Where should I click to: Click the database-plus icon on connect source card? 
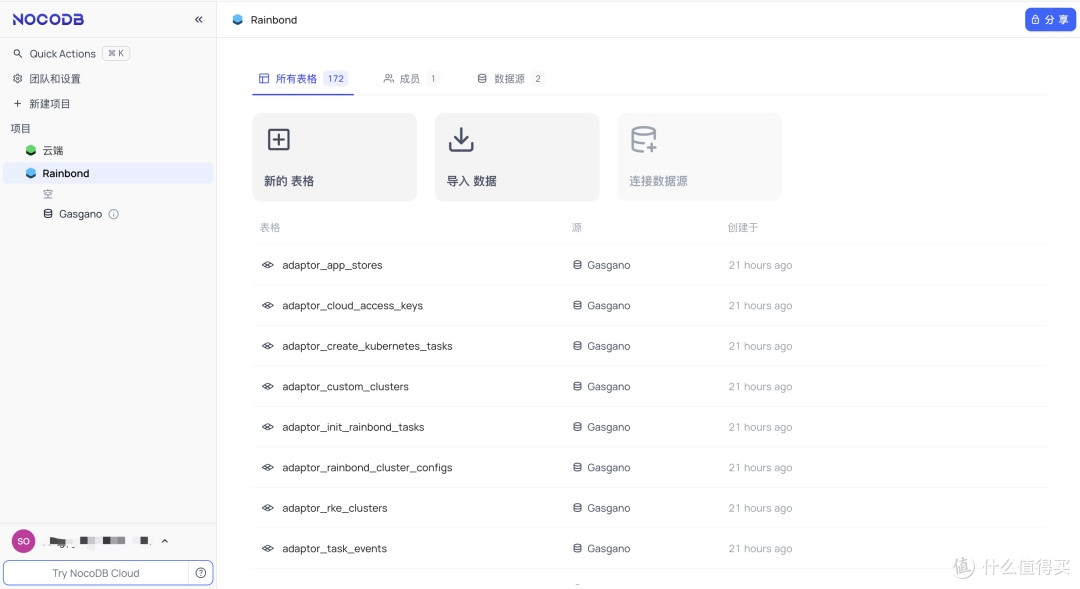tap(643, 139)
